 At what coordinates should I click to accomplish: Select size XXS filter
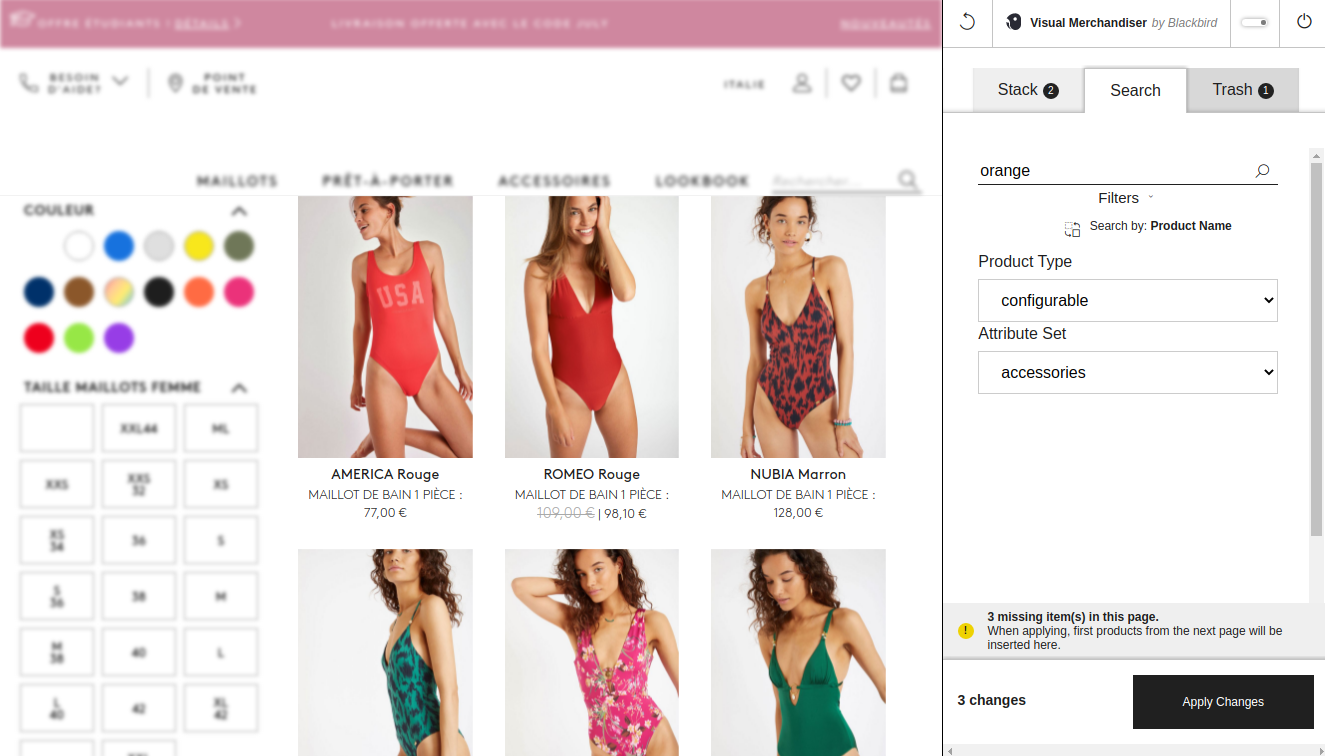(57, 484)
